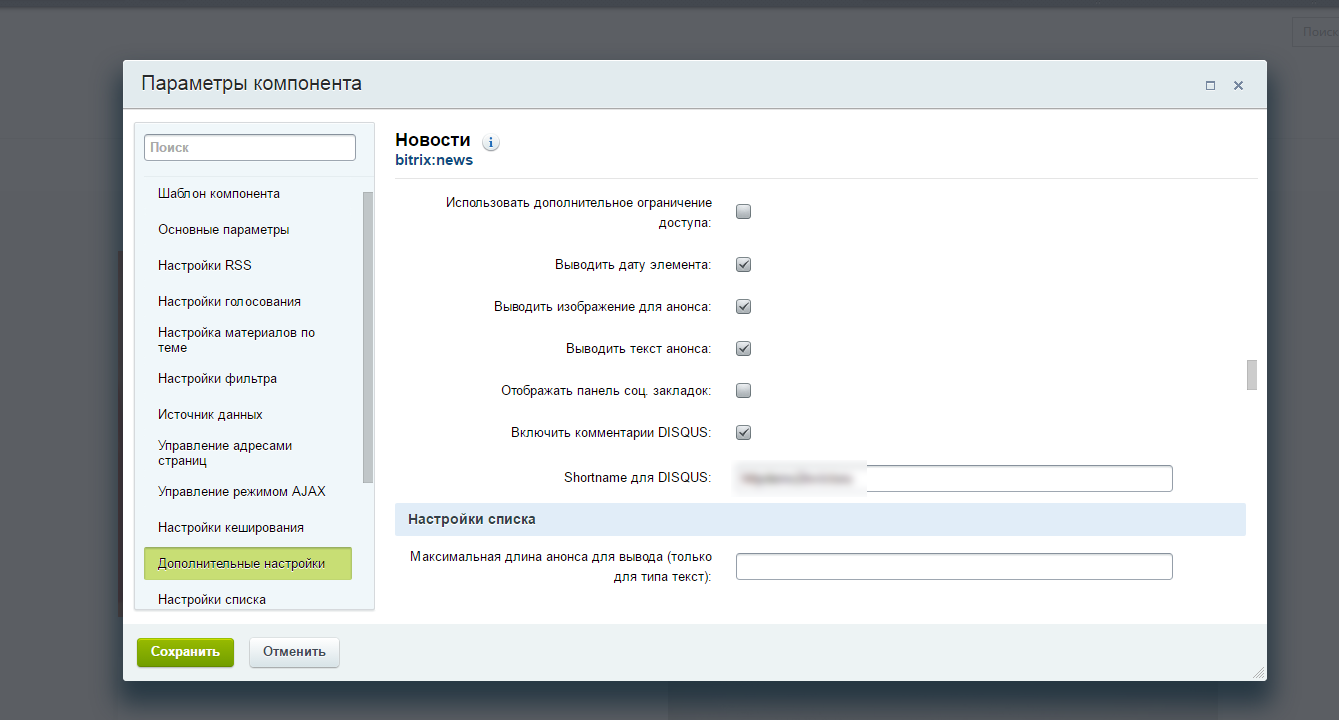Enable дополнительное ограничение доступа checkbox
Viewport: 1339px width, 720px height.
click(743, 211)
